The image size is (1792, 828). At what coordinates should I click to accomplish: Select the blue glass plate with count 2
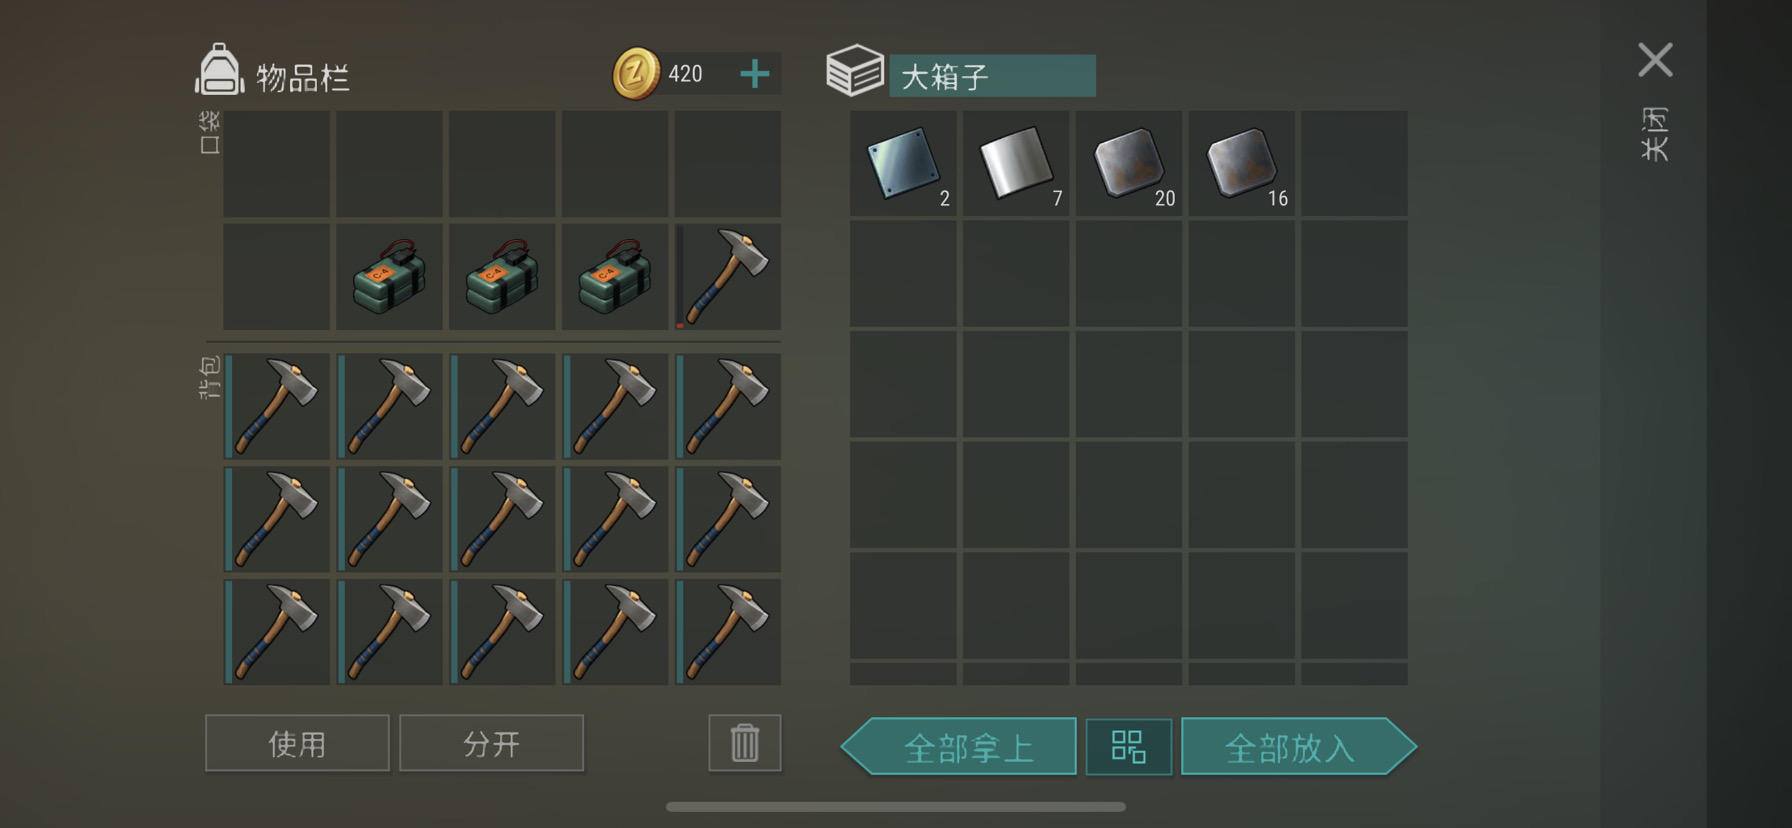[x=903, y=164]
